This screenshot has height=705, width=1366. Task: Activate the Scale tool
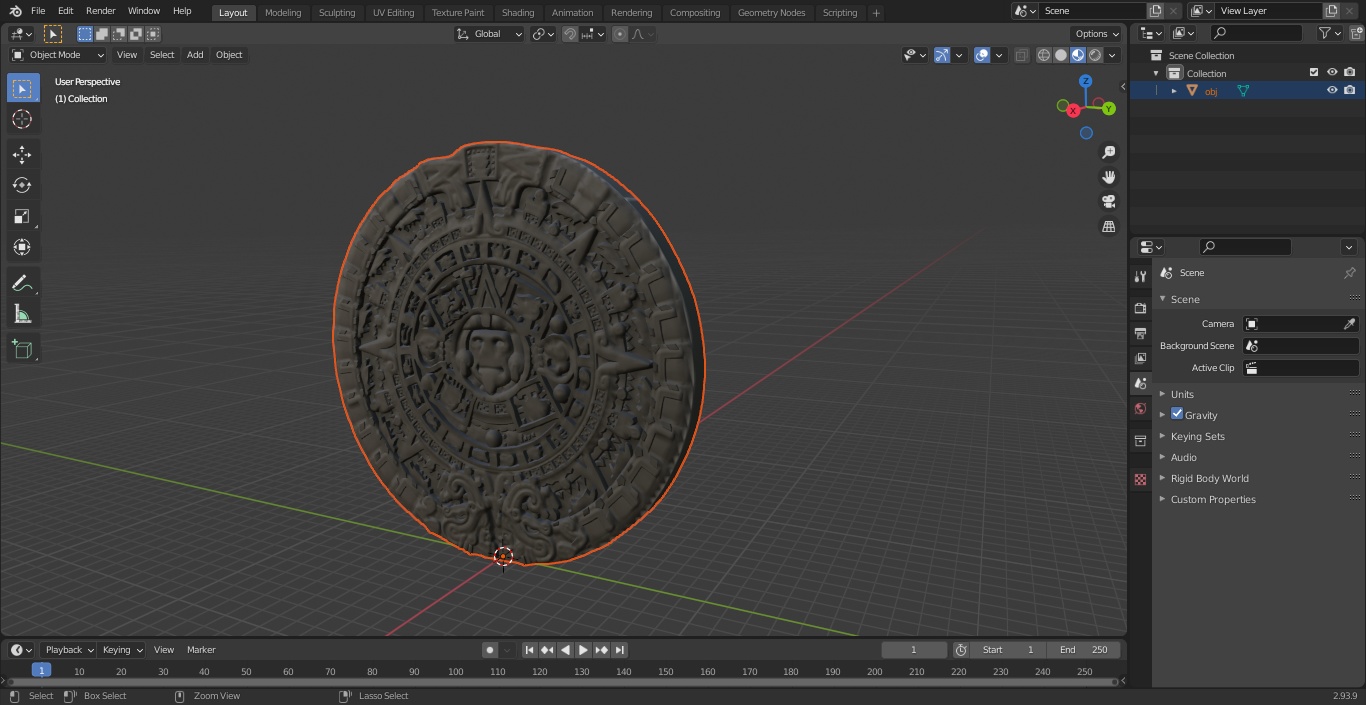click(x=22, y=216)
